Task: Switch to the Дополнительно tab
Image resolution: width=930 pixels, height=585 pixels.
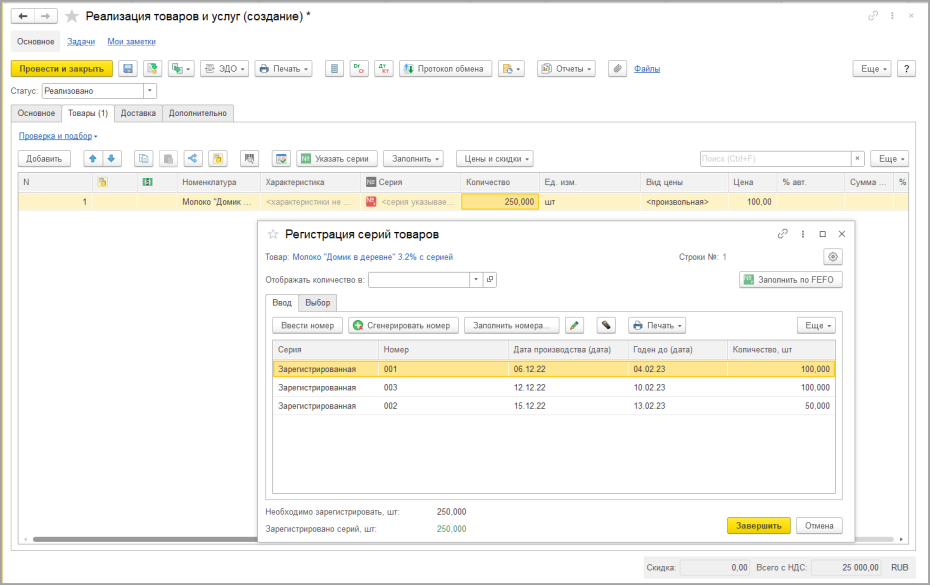Action: pyautogui.click(x=198, y=113)
